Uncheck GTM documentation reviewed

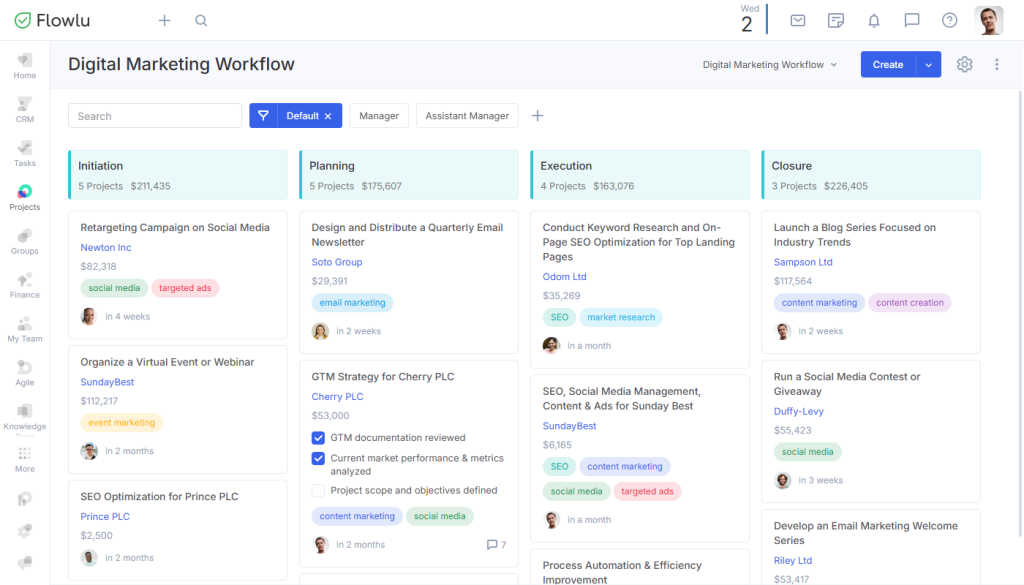pos(318,437)
